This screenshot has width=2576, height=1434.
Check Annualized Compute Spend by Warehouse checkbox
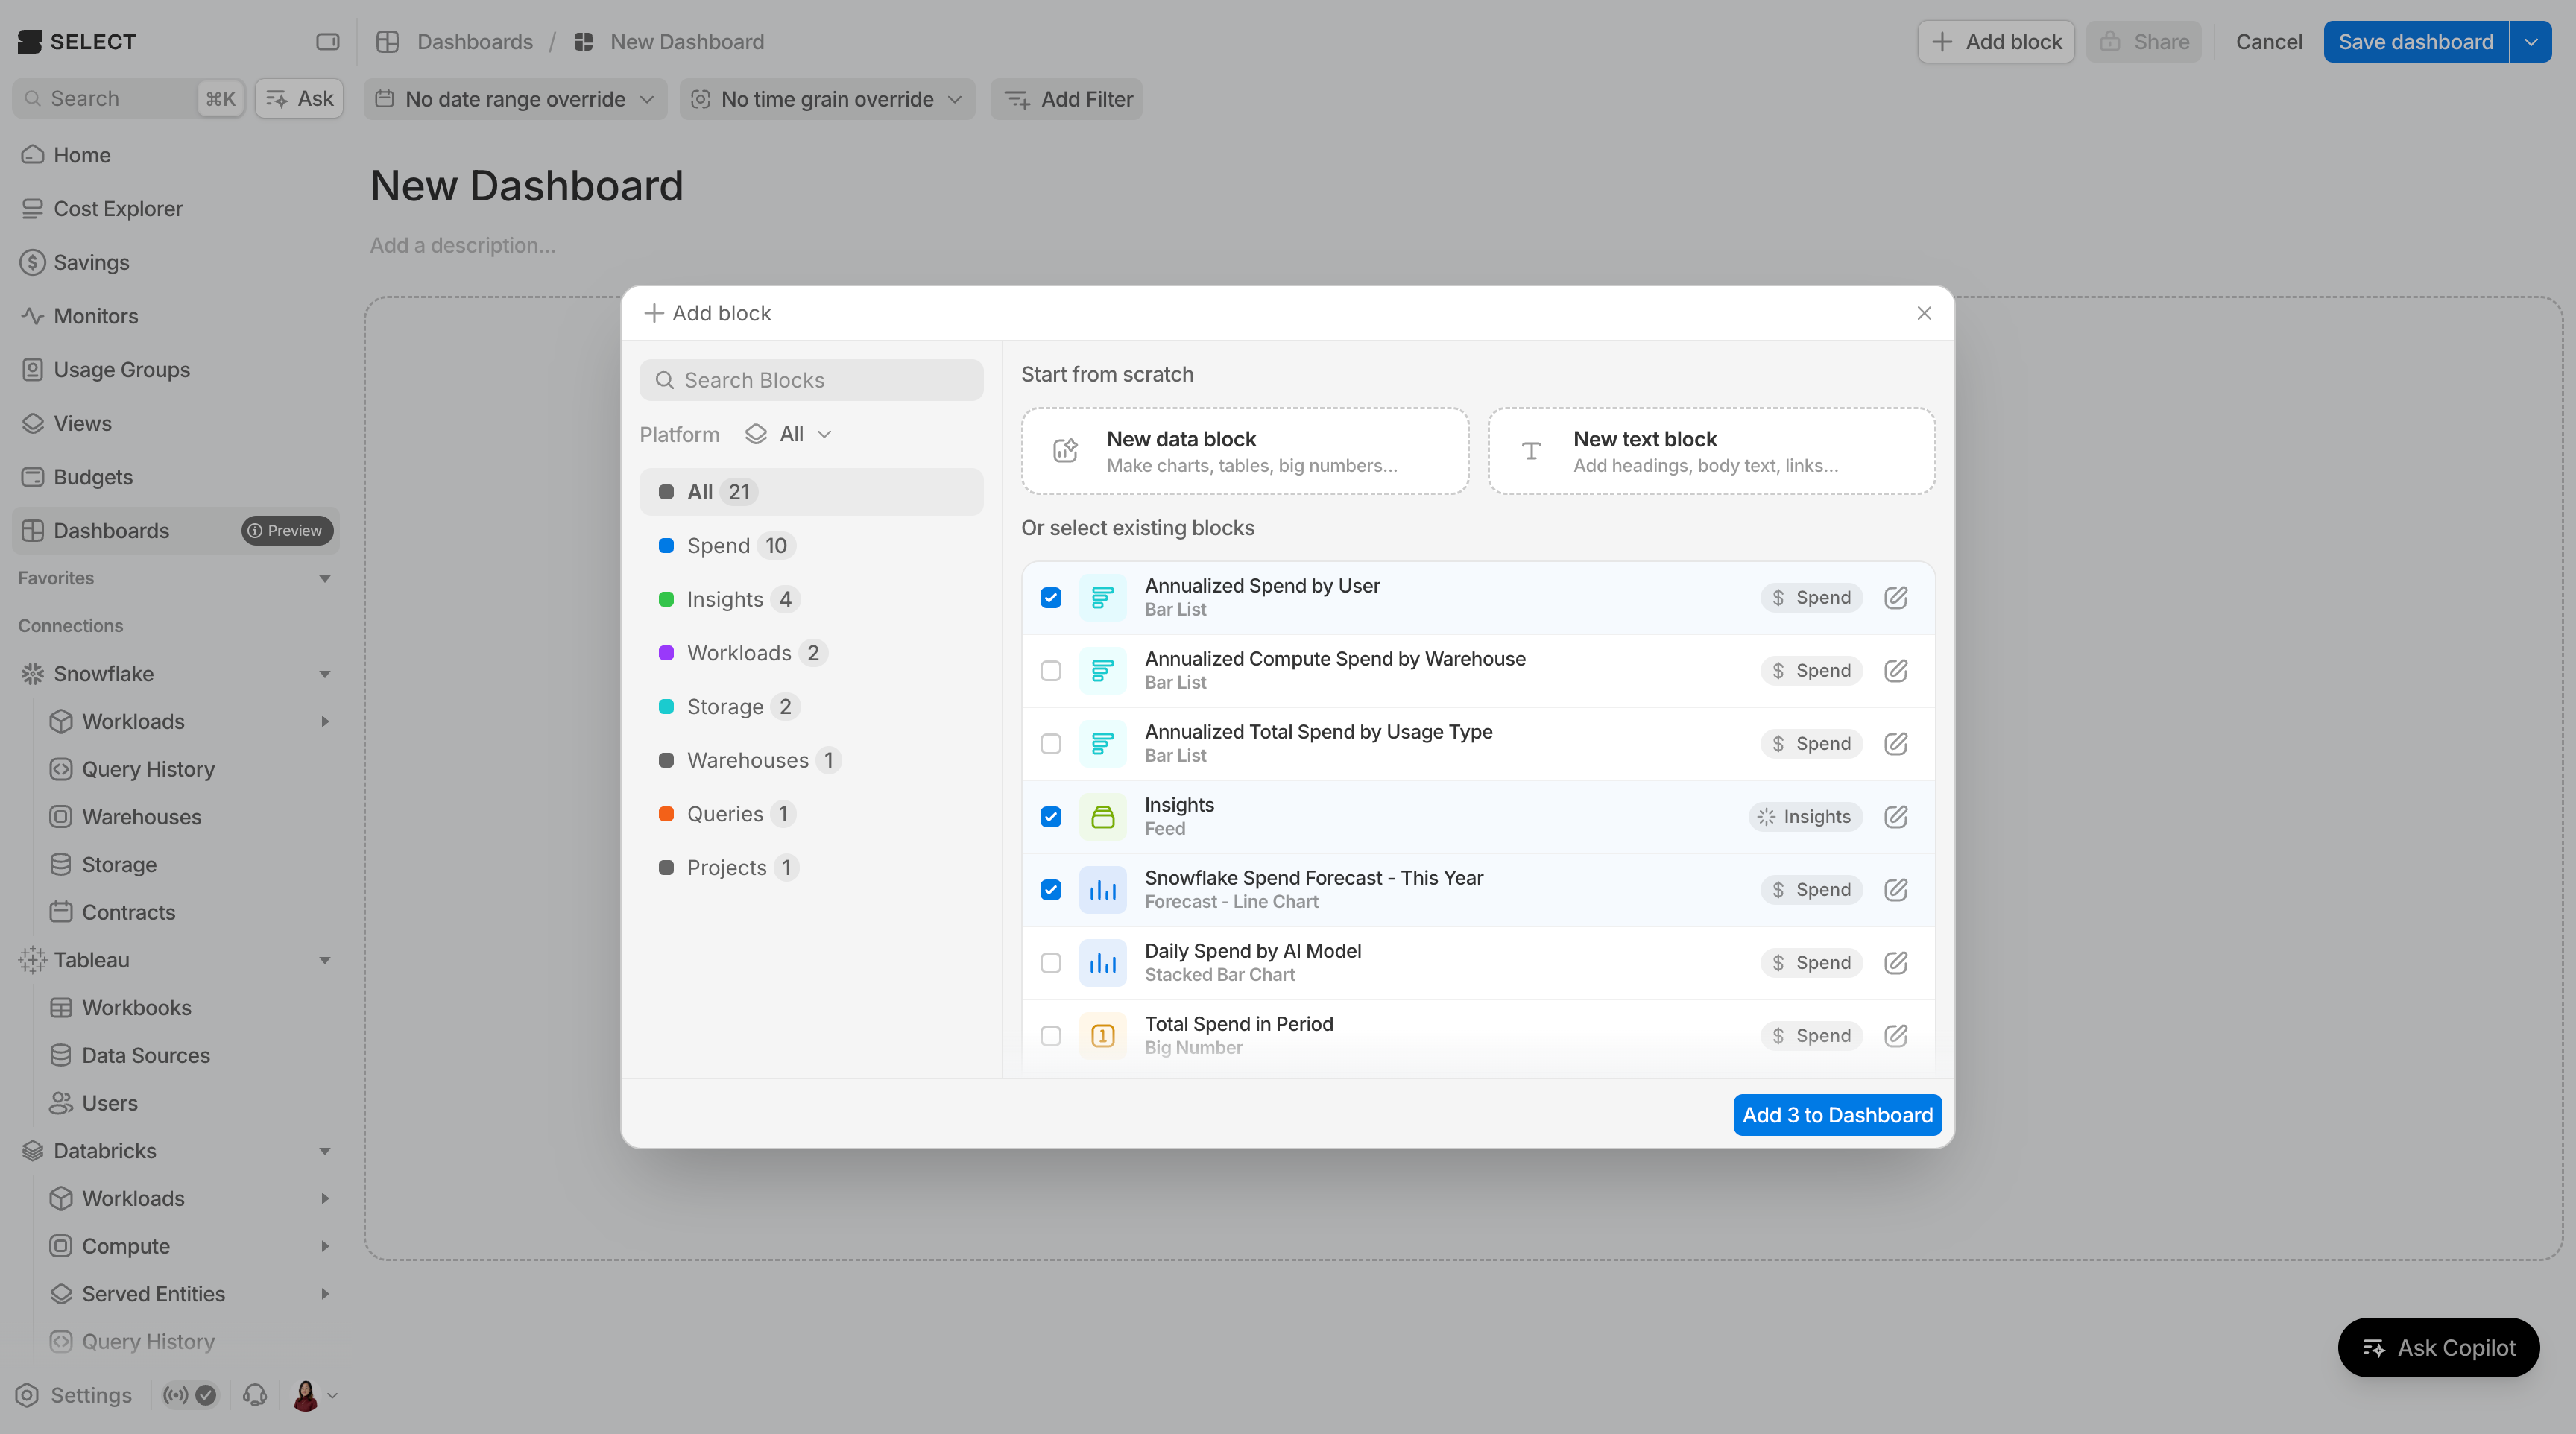[1050, 670]
